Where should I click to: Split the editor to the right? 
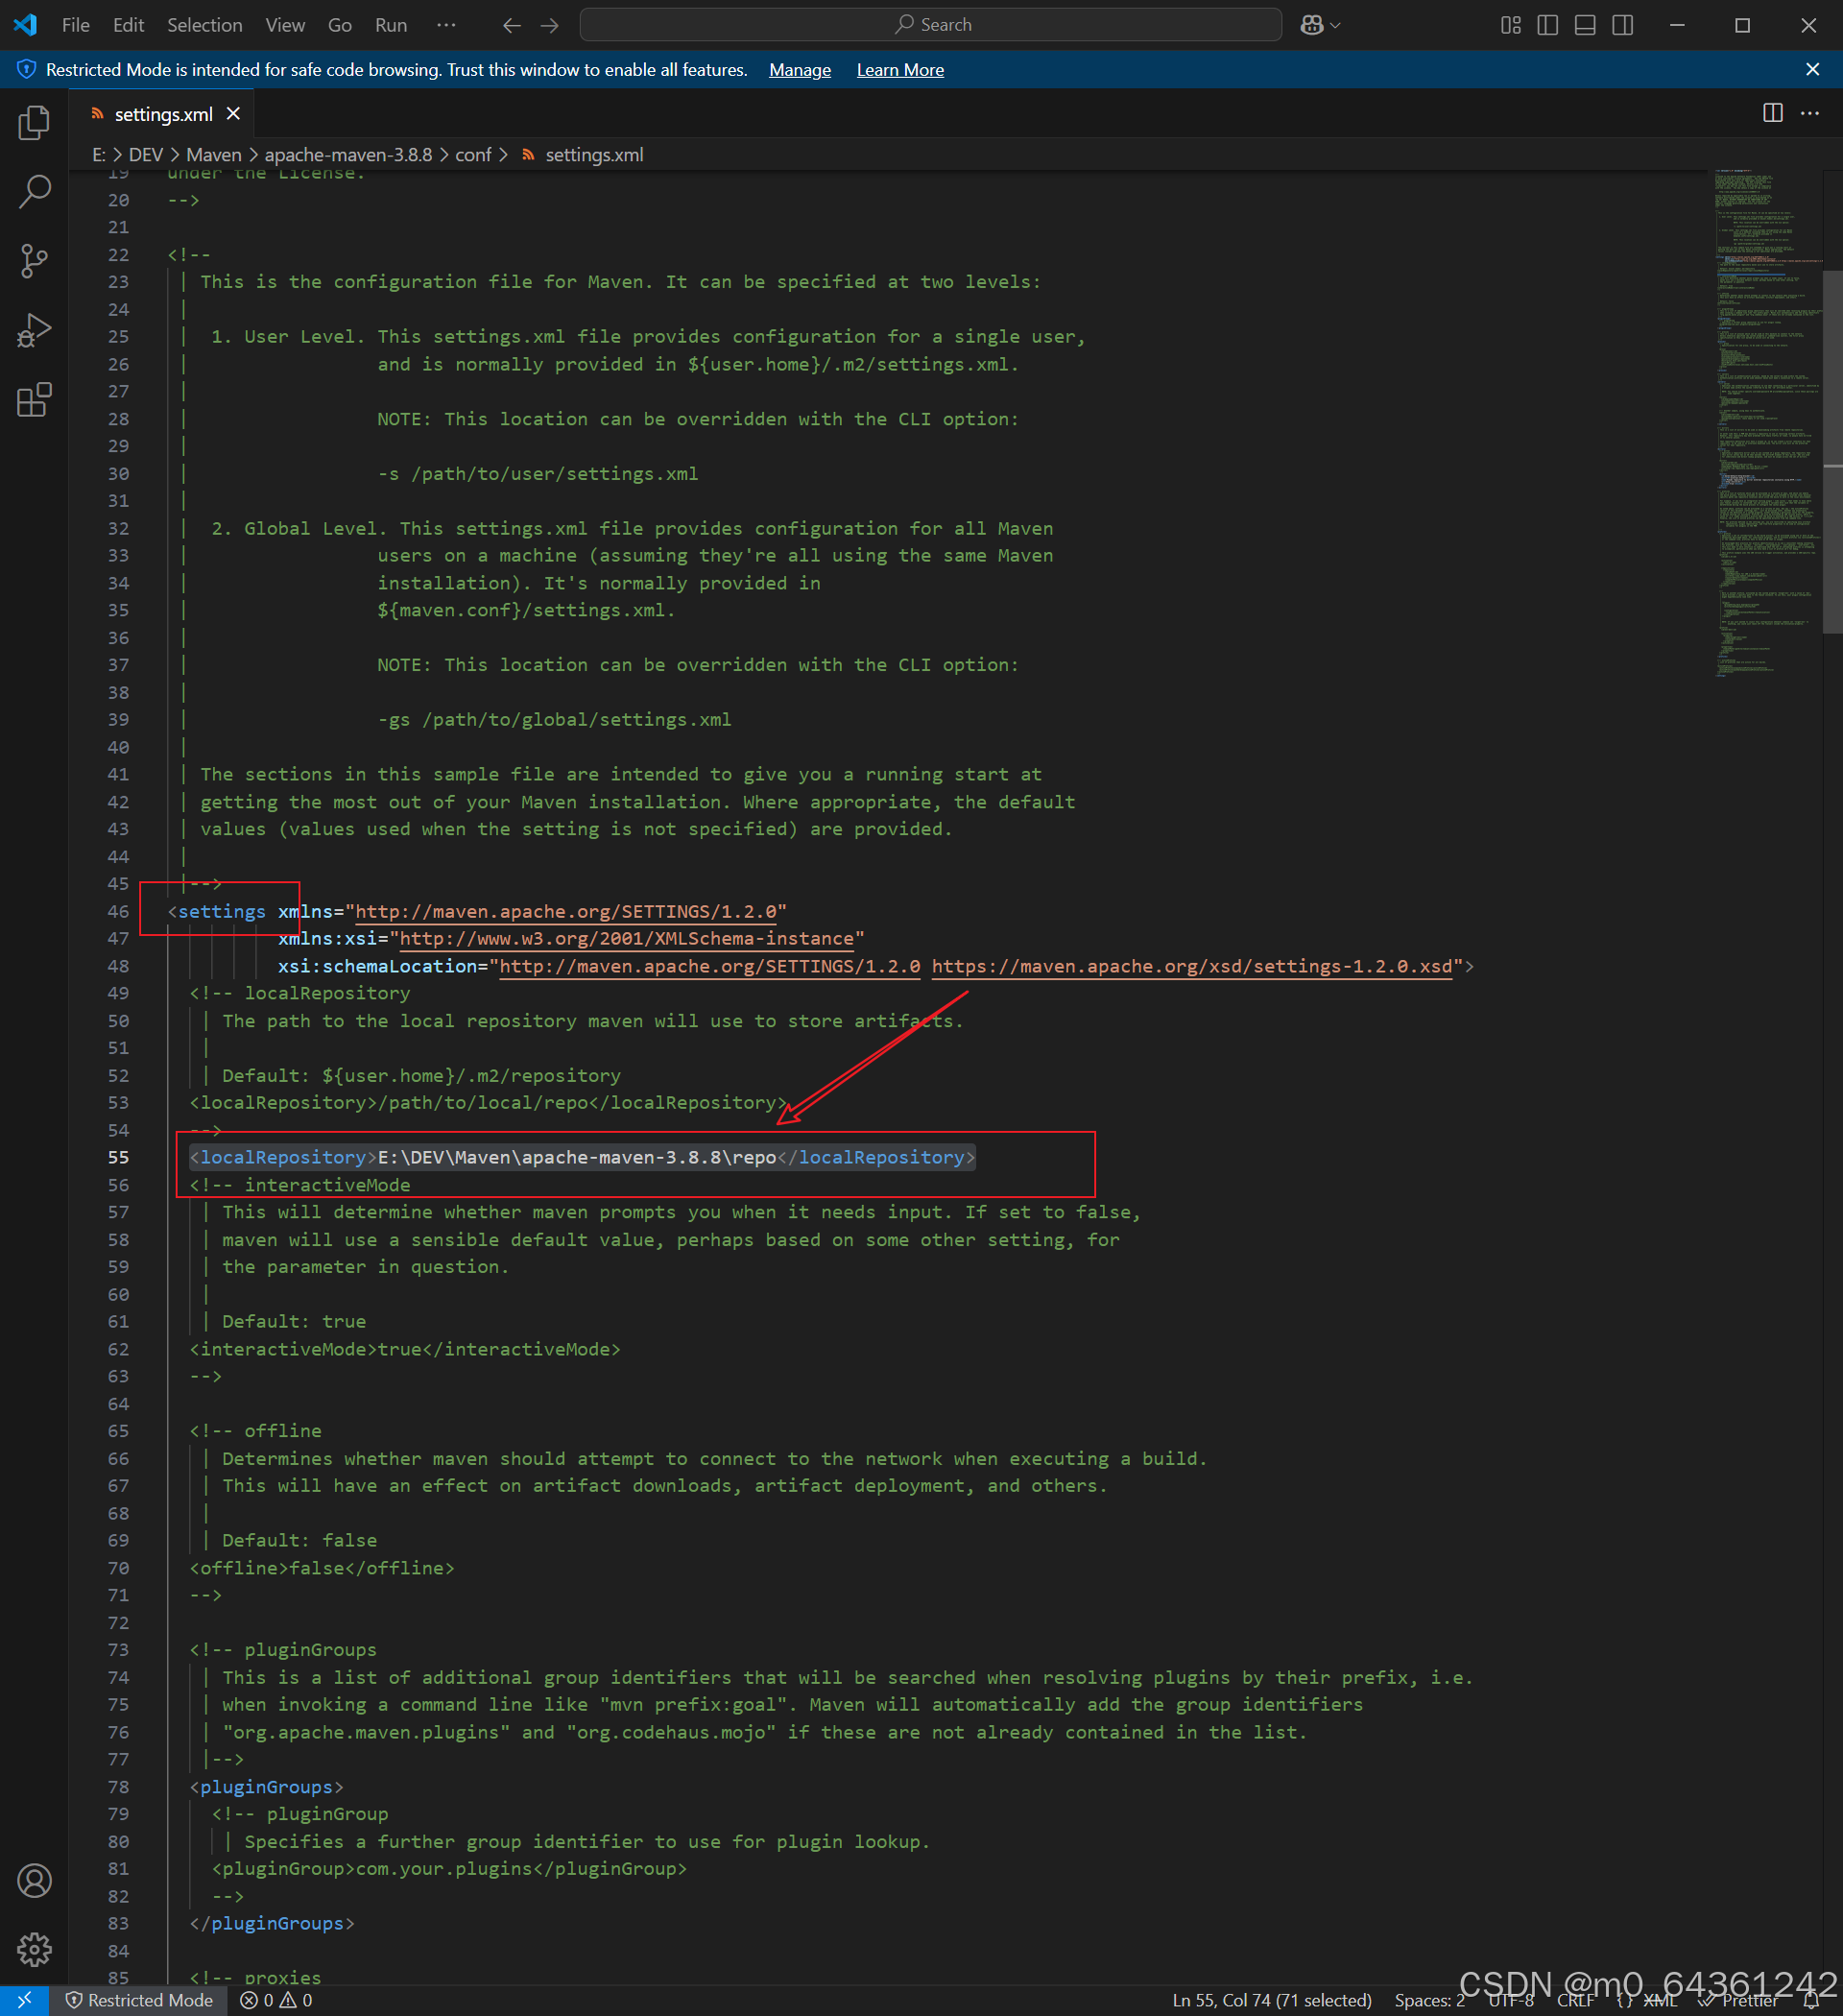point(1772,113)
